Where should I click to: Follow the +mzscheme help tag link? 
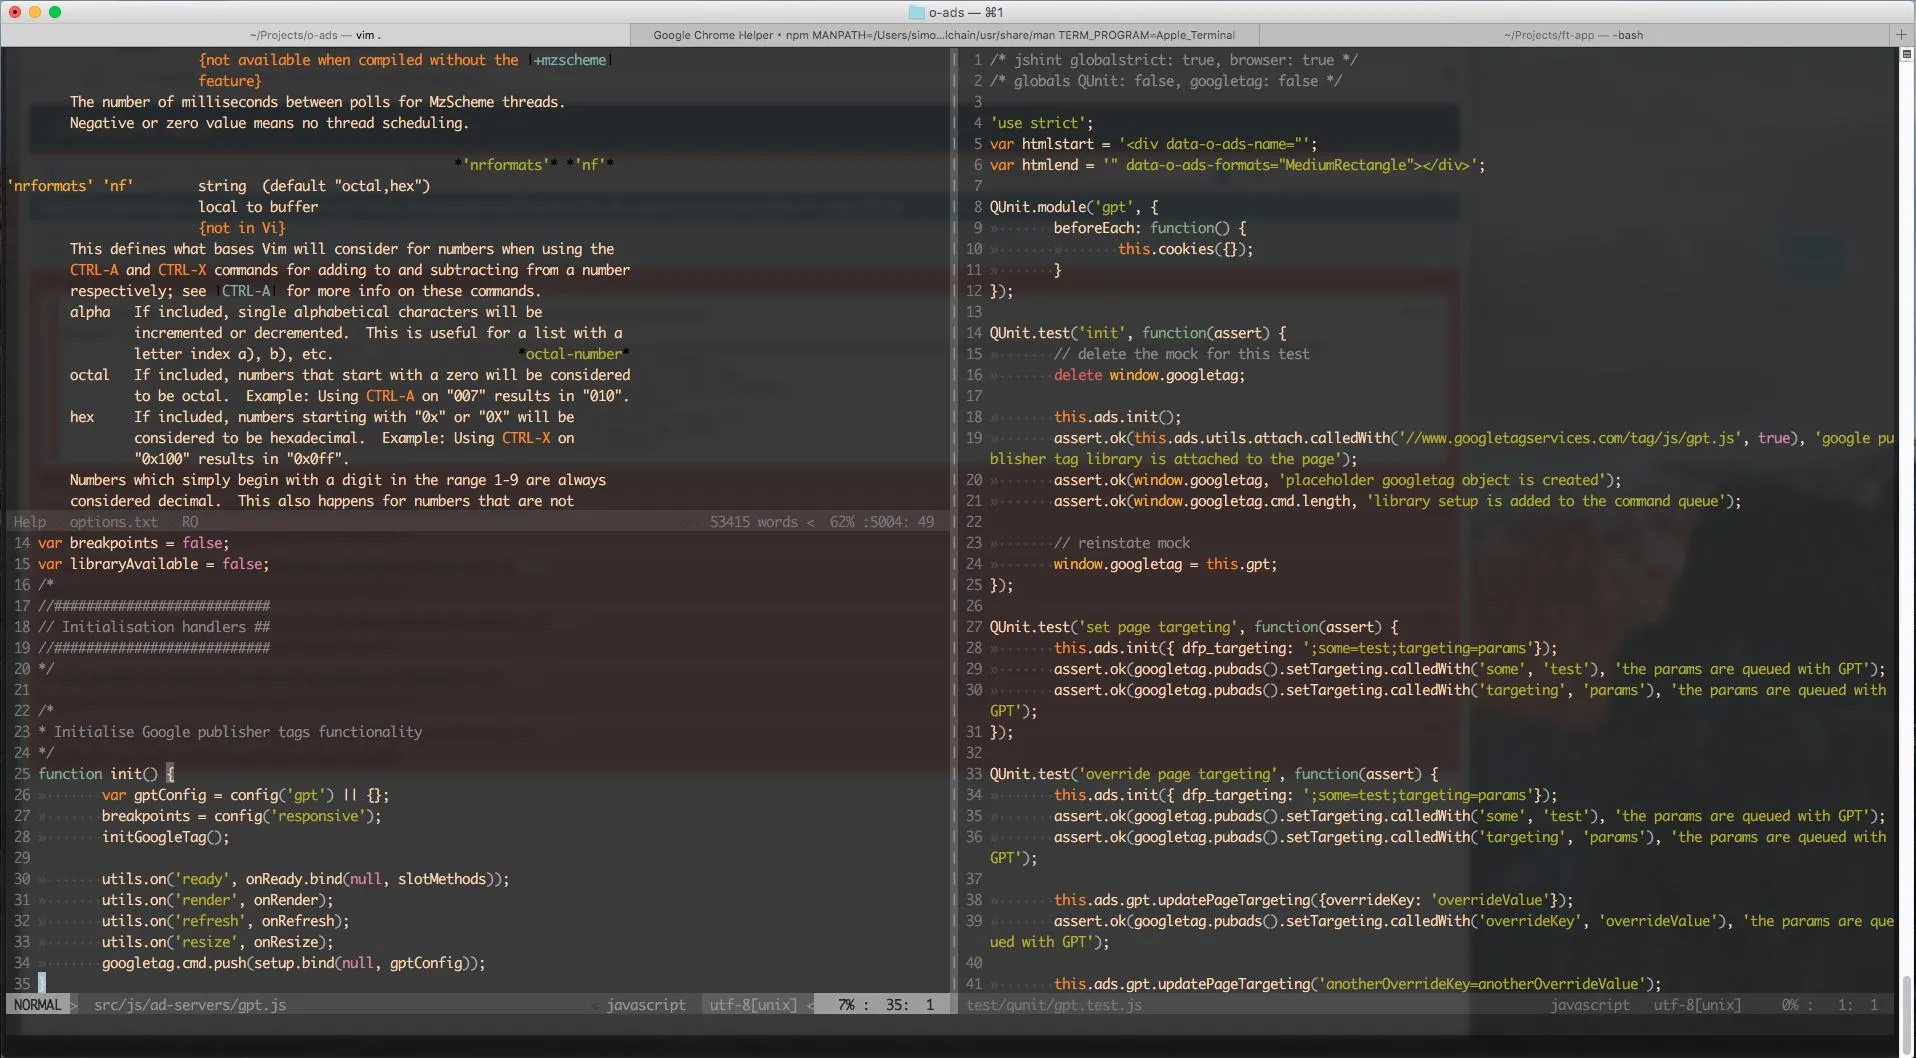pyautogui.click(x=570, y=60)
